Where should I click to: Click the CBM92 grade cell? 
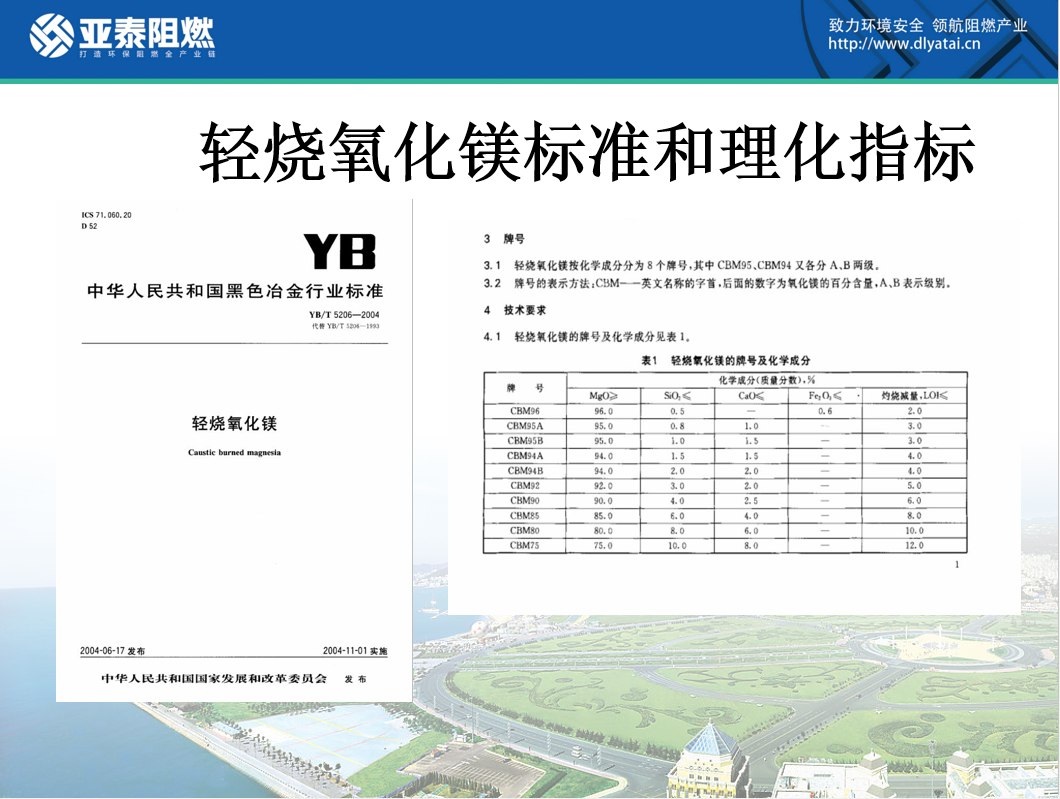click(x=525, y=485)
